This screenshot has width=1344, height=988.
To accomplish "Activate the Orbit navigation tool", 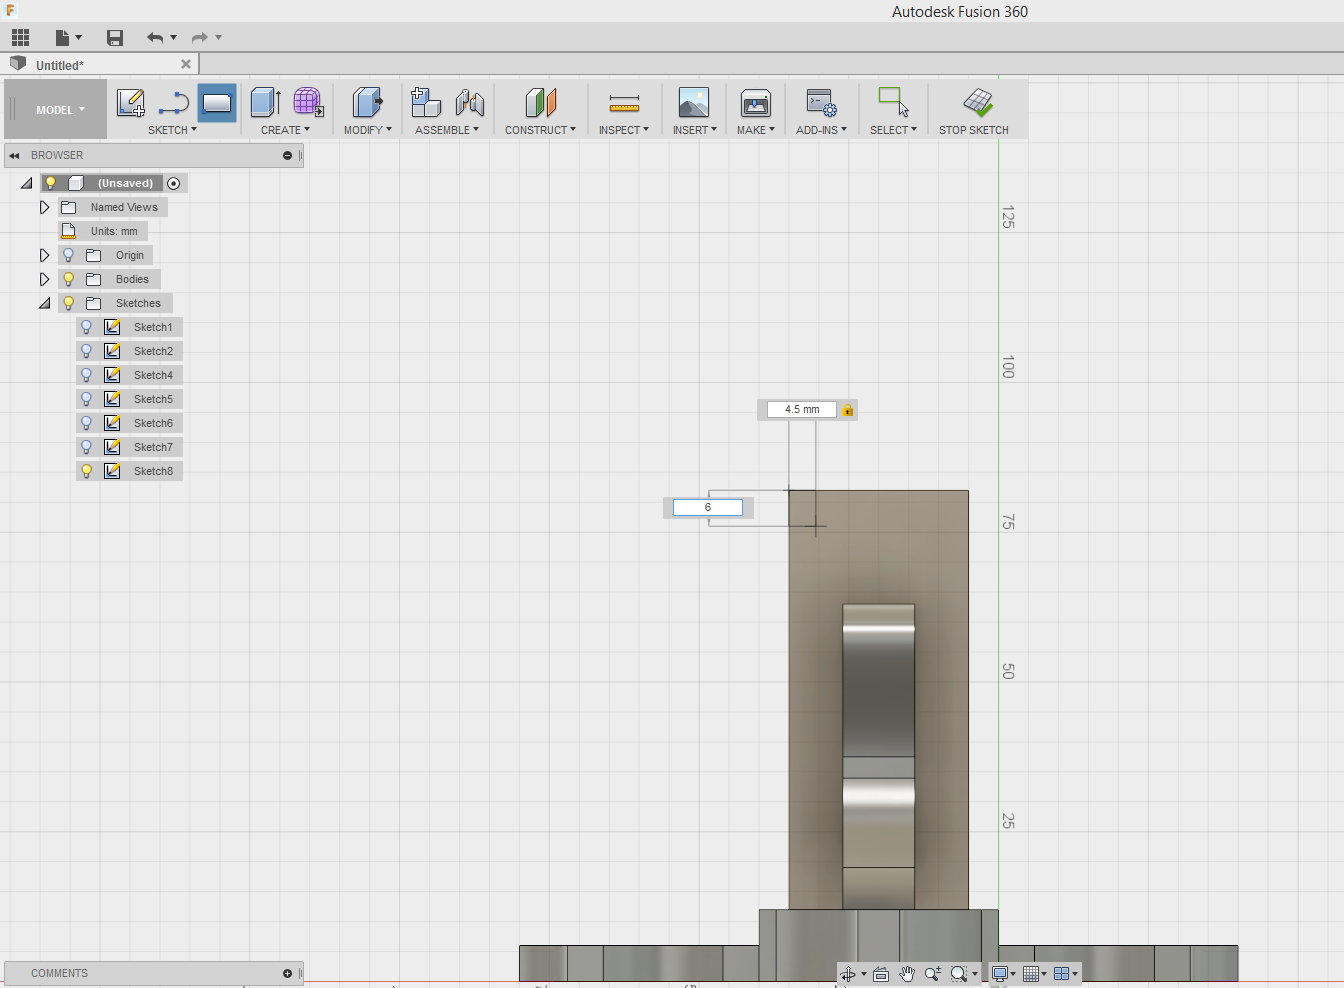I will 848,974.
